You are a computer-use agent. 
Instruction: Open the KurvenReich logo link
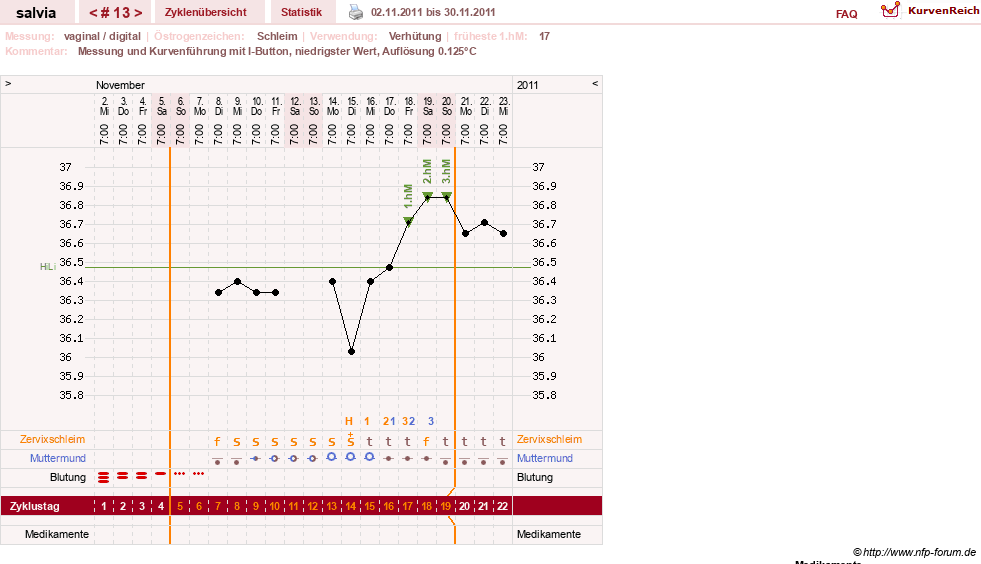[x=930, y=11]
